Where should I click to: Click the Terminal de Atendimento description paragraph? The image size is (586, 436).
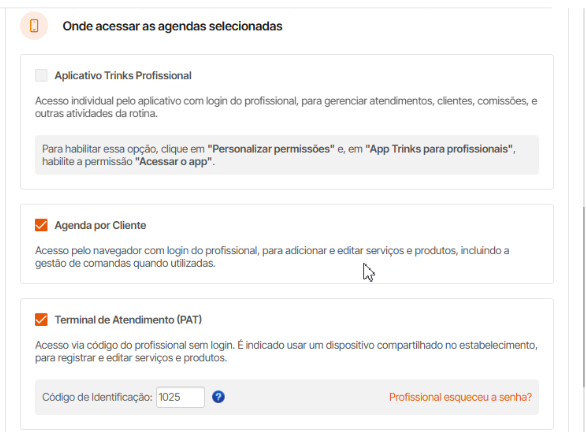[x=286, y=351]
